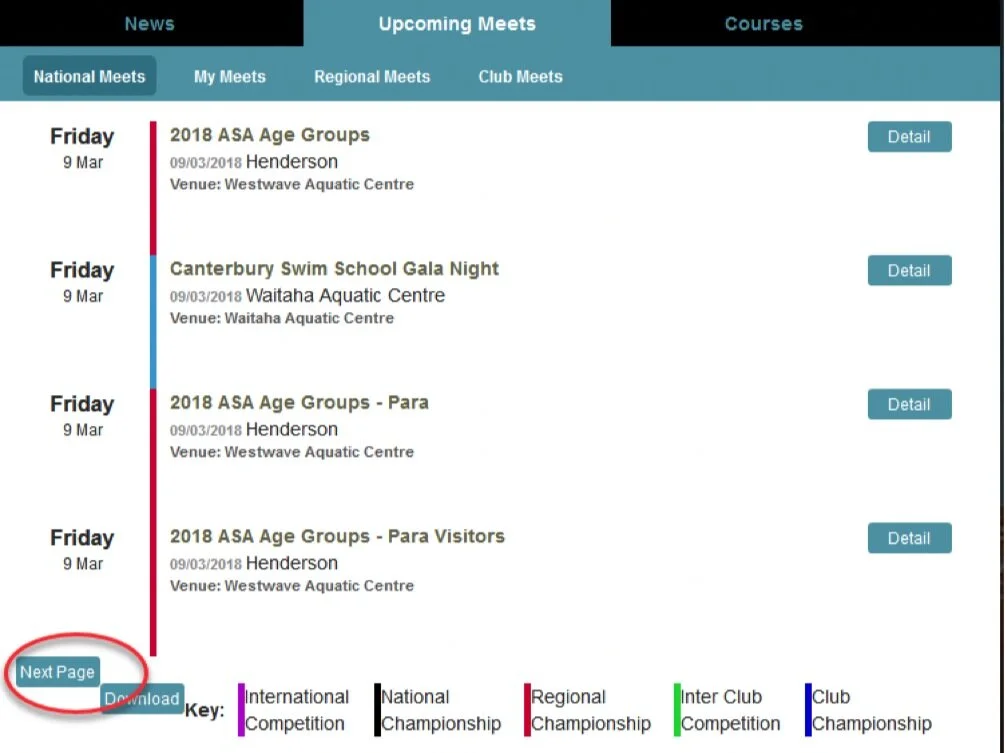
Task: Switch to the News tab
Action: 150,24
